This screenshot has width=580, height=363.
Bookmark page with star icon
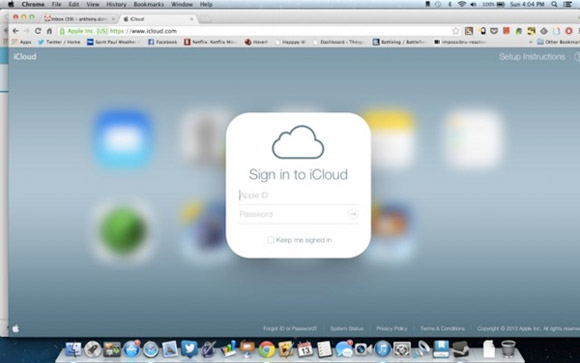click(x=455, y=31)
